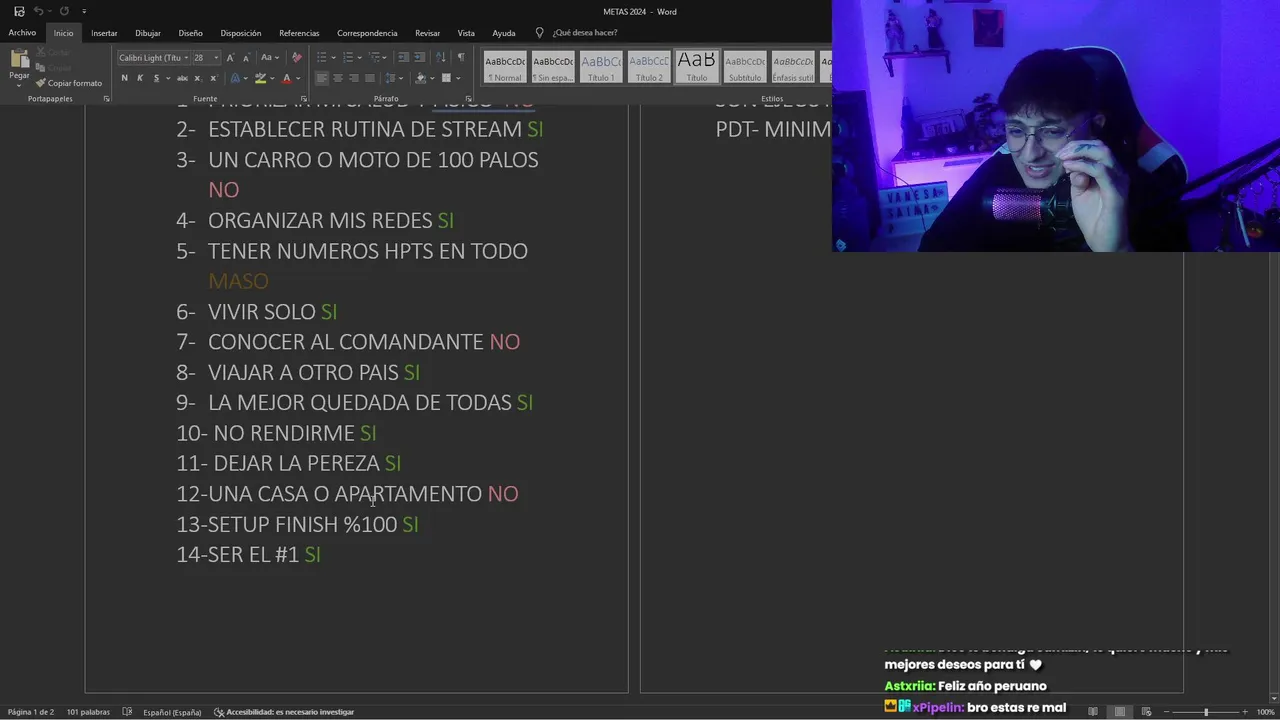Apply the Énfasis sutil style
This screenshot has height=720, width=1280.
(793, 67)
